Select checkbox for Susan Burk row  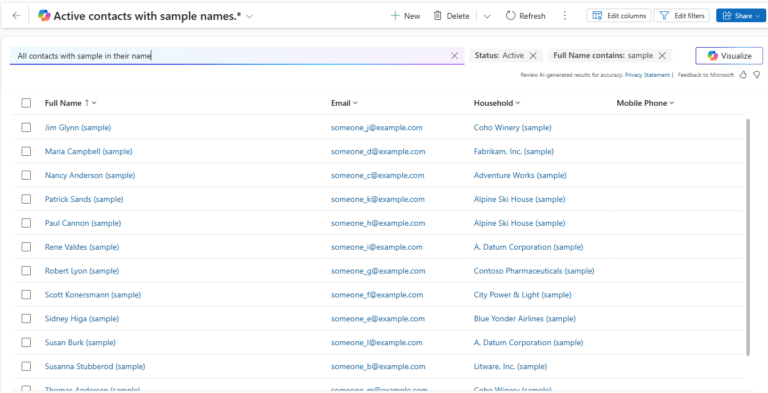(x=26, y=342)
